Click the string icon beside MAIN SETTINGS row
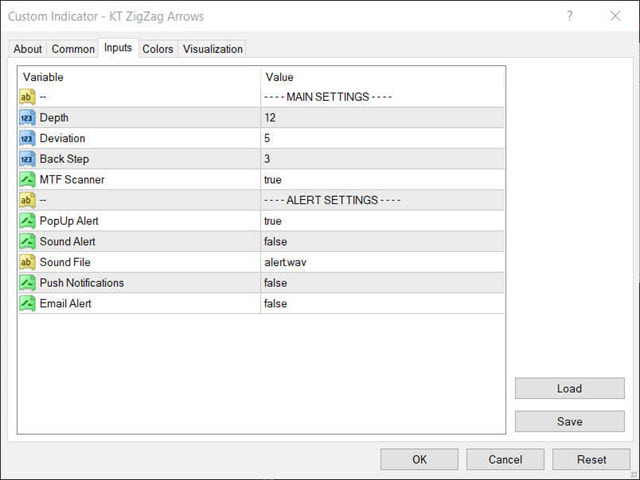 pos(27,97)
